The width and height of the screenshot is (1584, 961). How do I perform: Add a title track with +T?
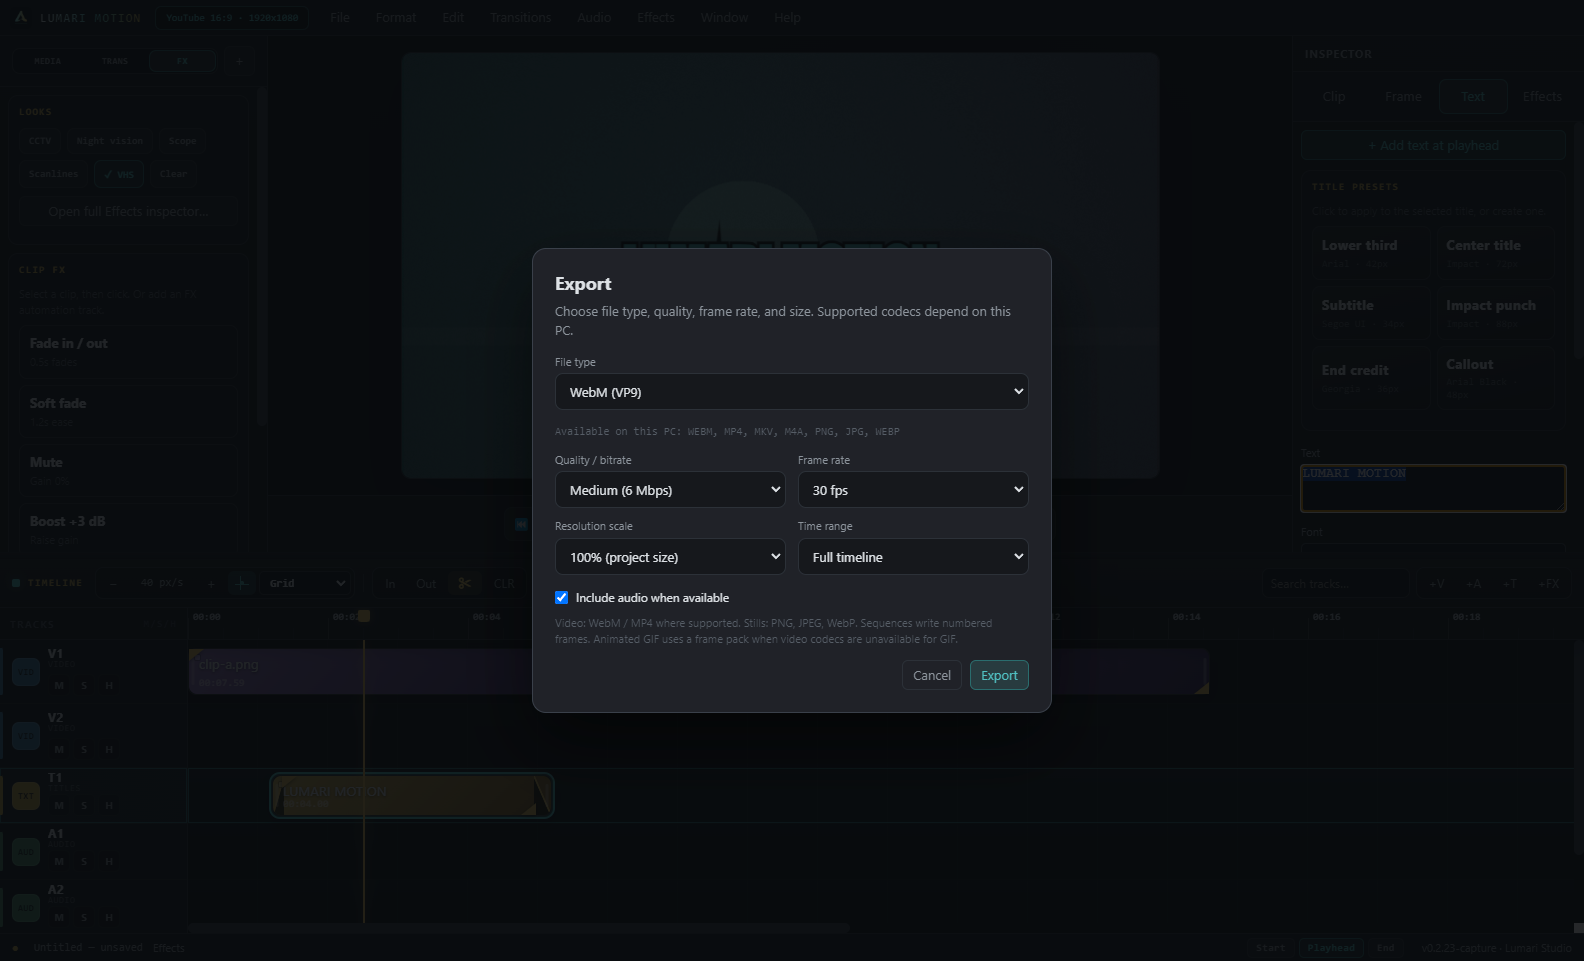[x=1510, y=584]
